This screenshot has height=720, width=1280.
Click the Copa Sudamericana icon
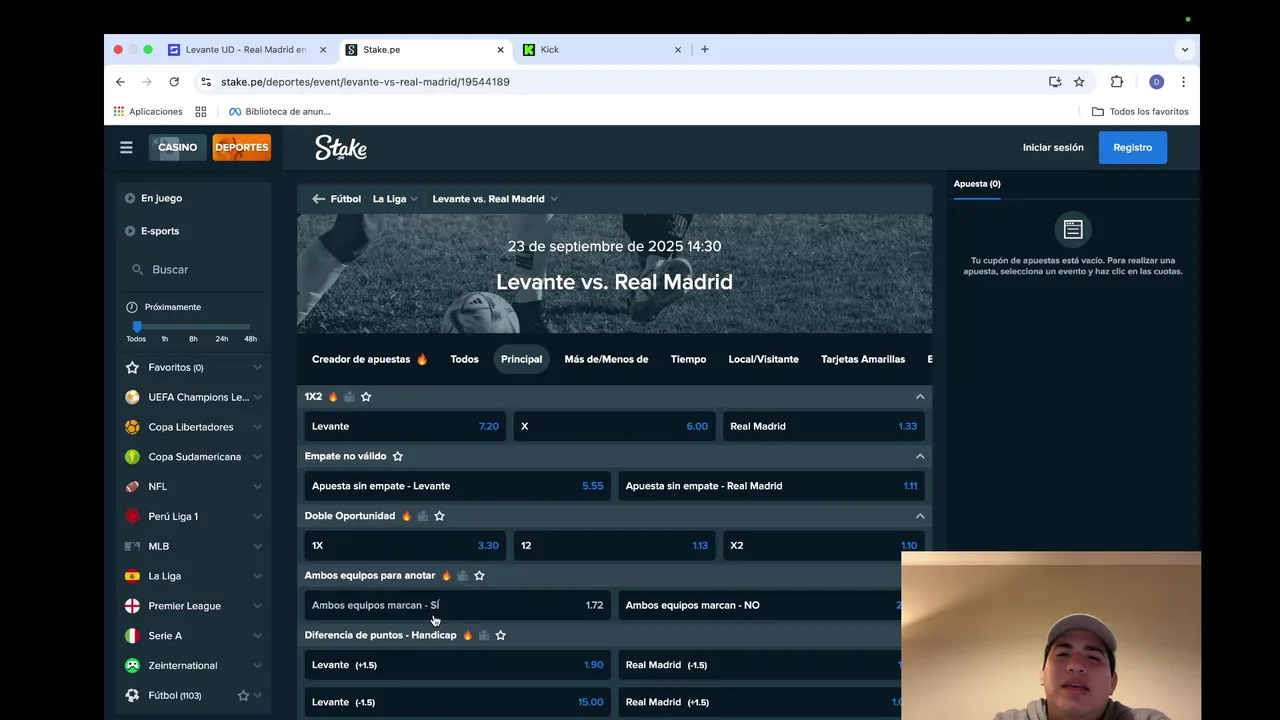click(x=132, y=457)
